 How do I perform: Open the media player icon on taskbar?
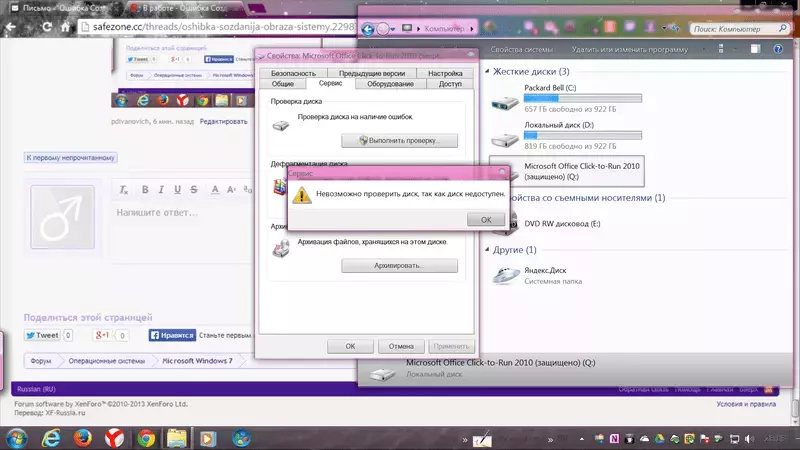point(208,438)
